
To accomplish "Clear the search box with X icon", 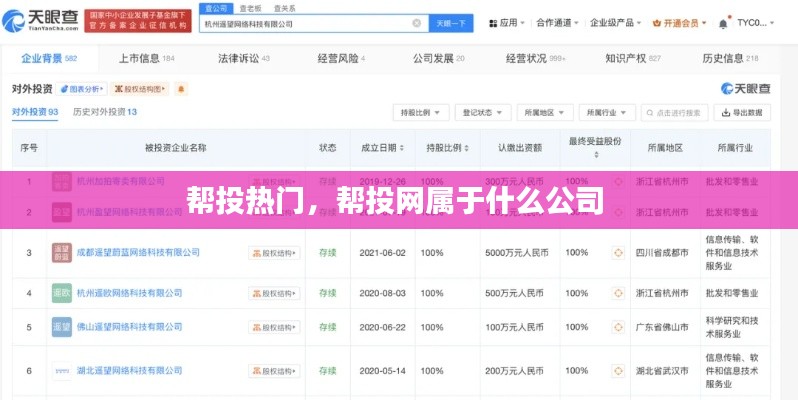I will pos(415,22).
